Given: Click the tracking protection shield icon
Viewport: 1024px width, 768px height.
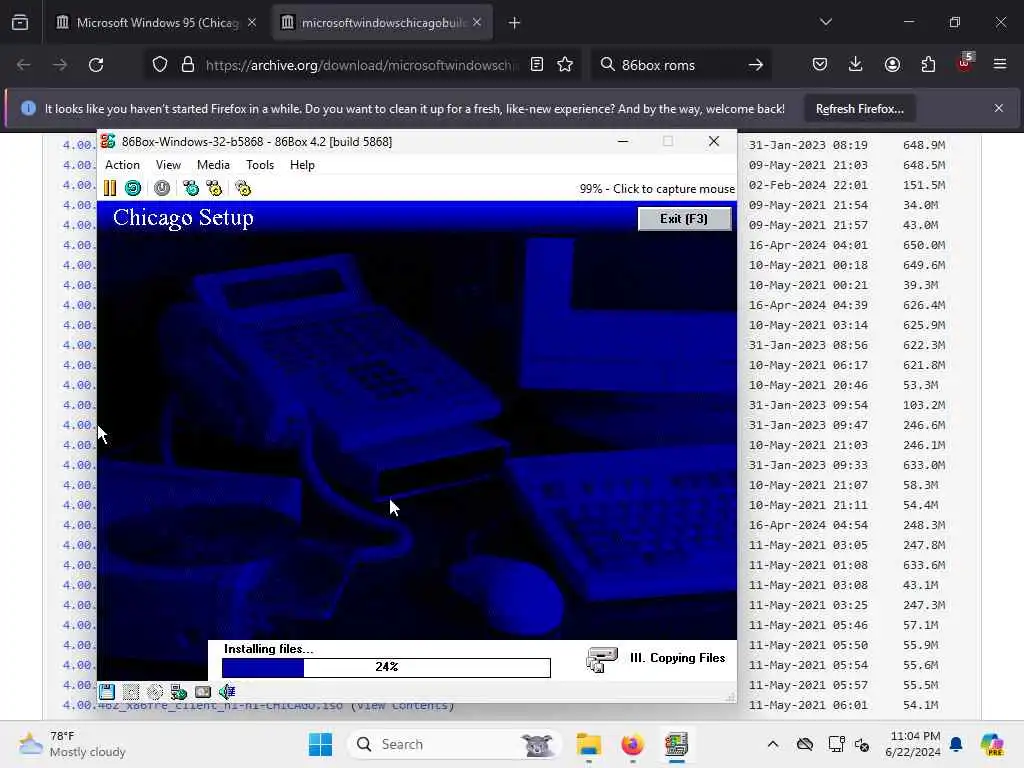Looking at the screenshot, I should (x=160, y=65).
